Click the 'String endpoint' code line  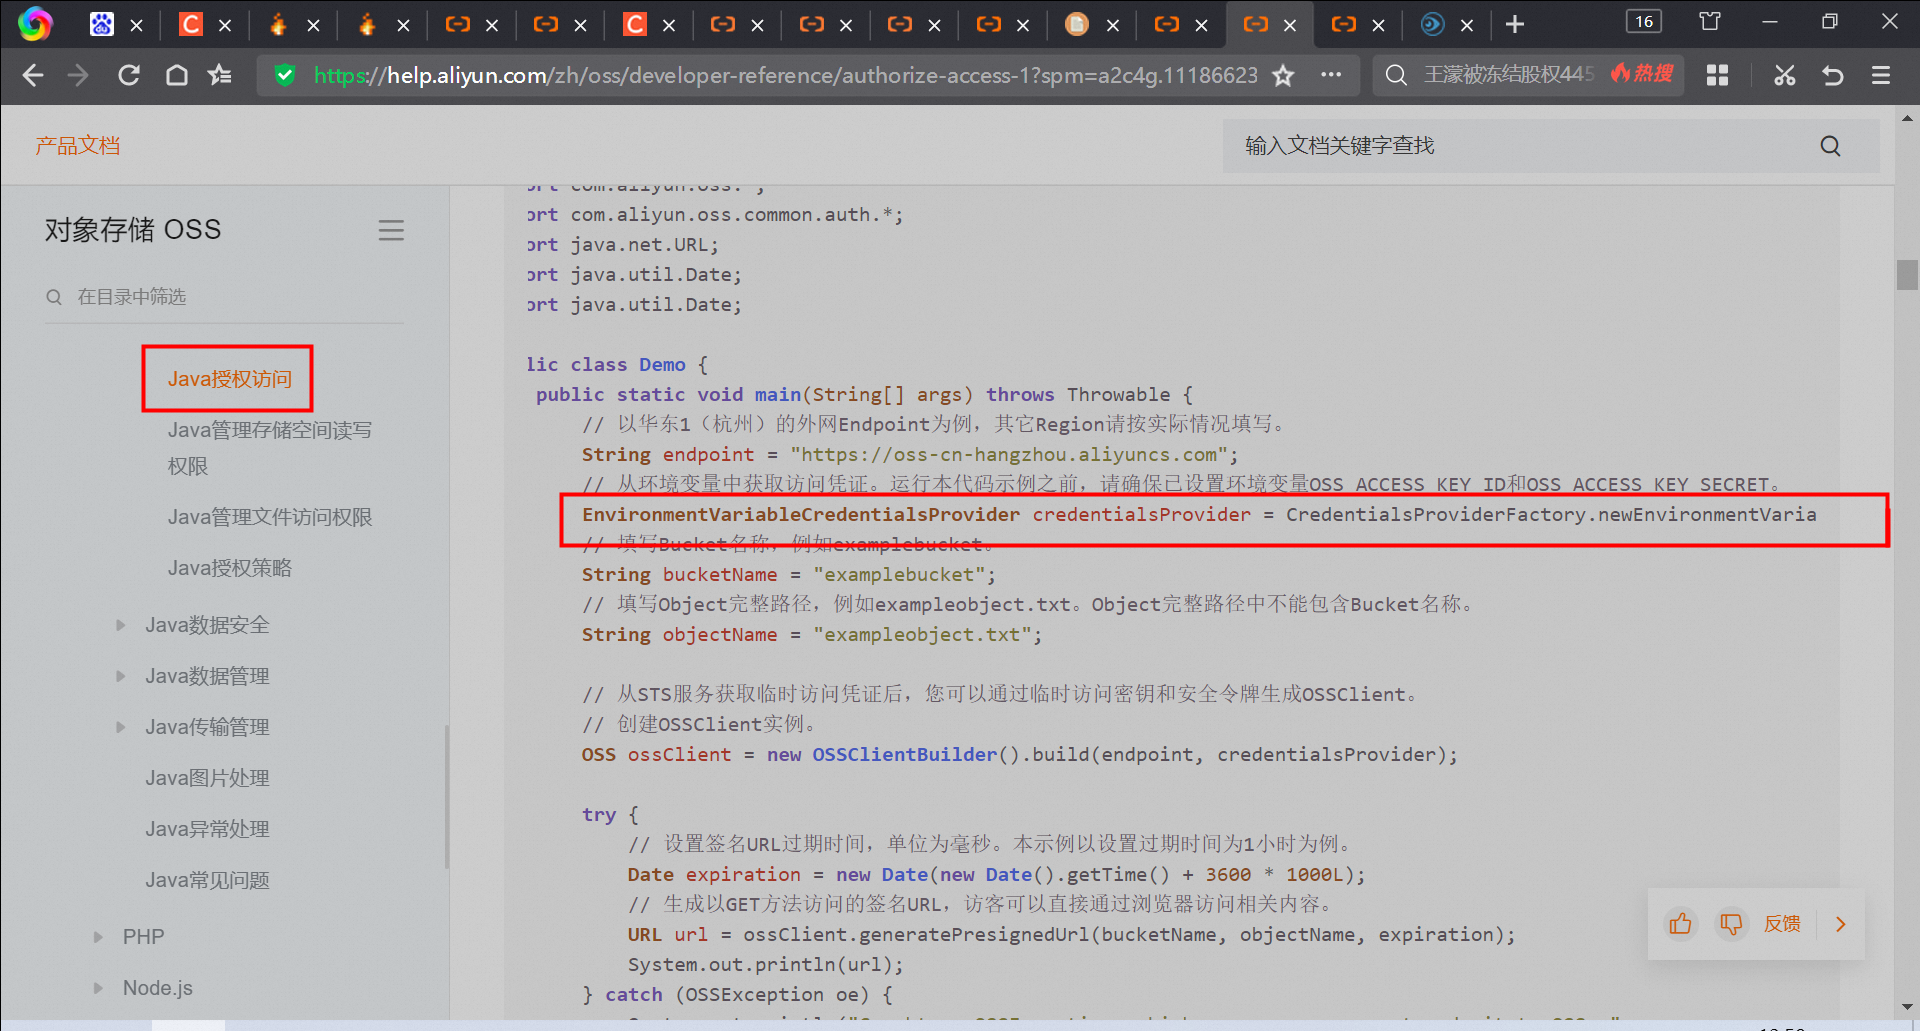910,455
